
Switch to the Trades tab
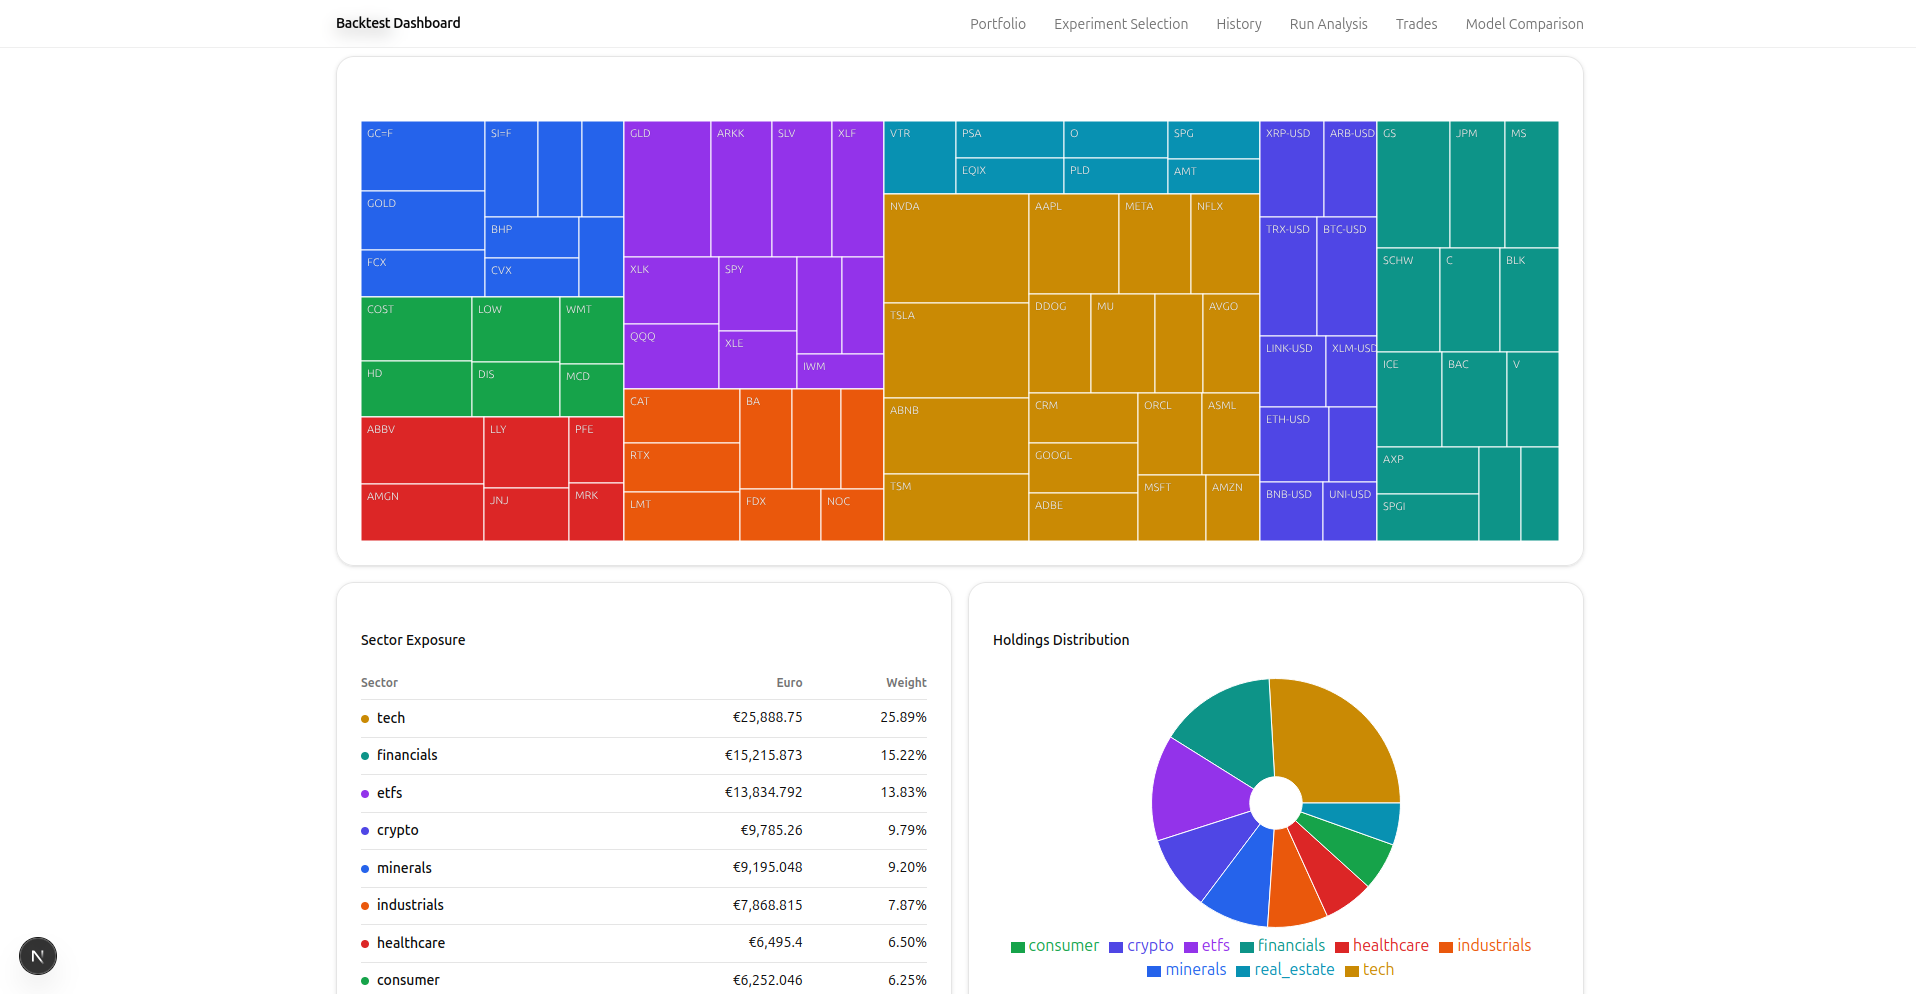tap(1416, 24)
